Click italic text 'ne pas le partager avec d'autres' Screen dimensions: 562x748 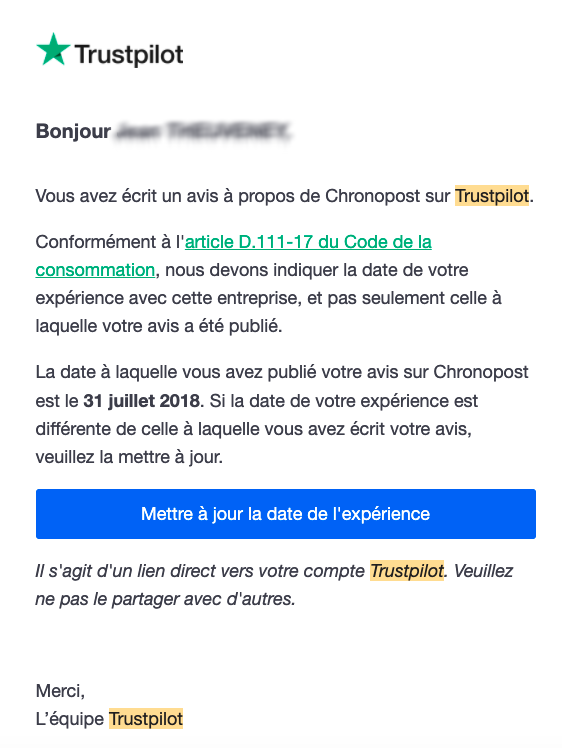164,599
